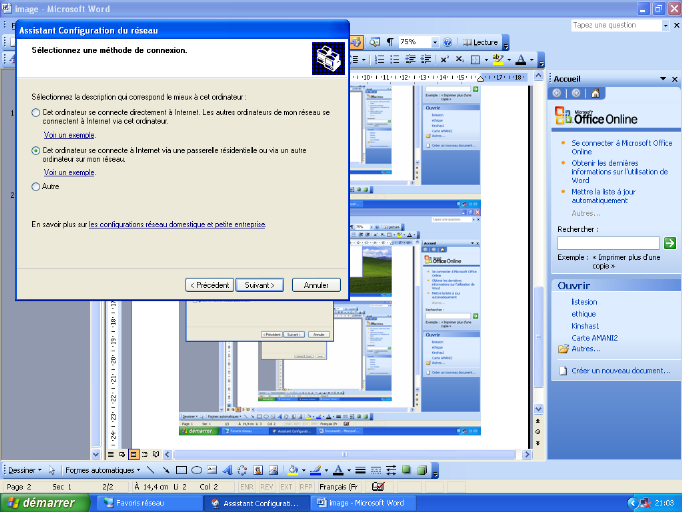
Task: Click the document map magnifier icon in Word toolbar
Action: pyautogui.click(x=374, y=42)
